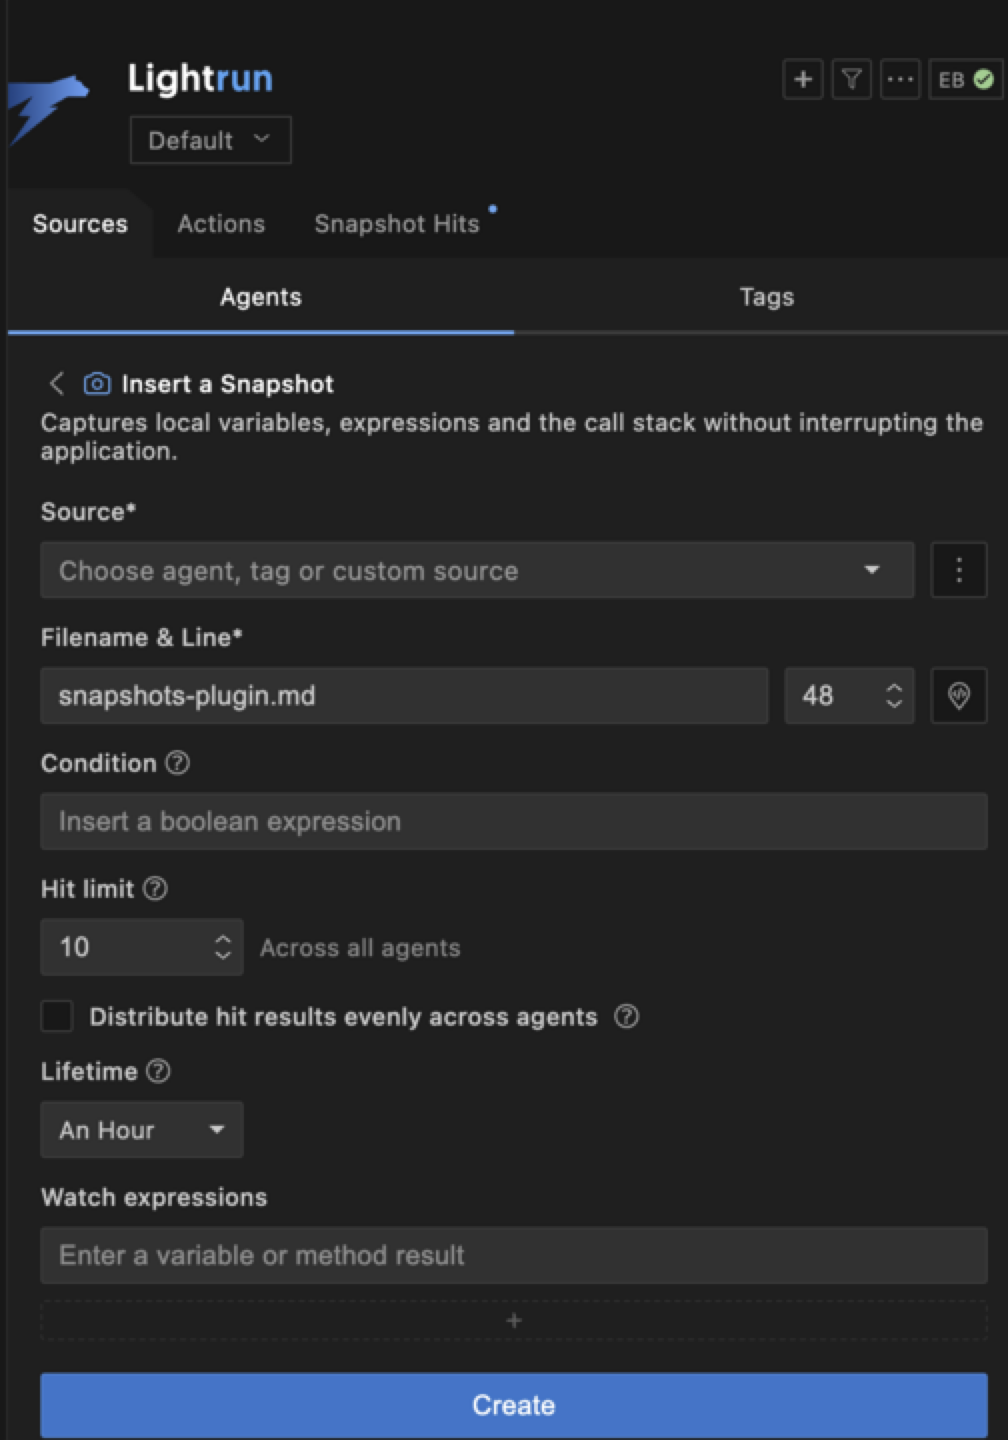Viewport: 1008px width, 1440px height.
Task: Select the Tags sub-tab
Action: (x=766, y=297)
